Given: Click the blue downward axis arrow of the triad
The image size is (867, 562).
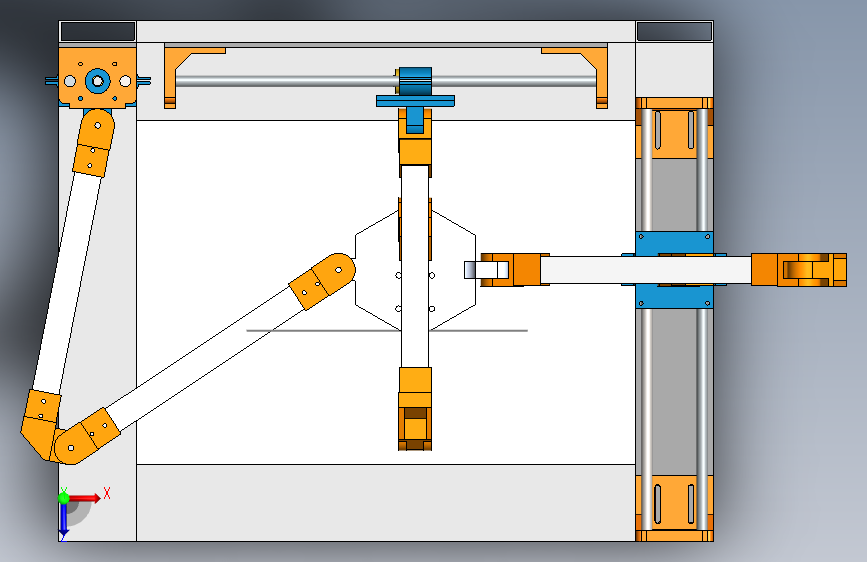Looking at the screenshot, I should point(64,520).
